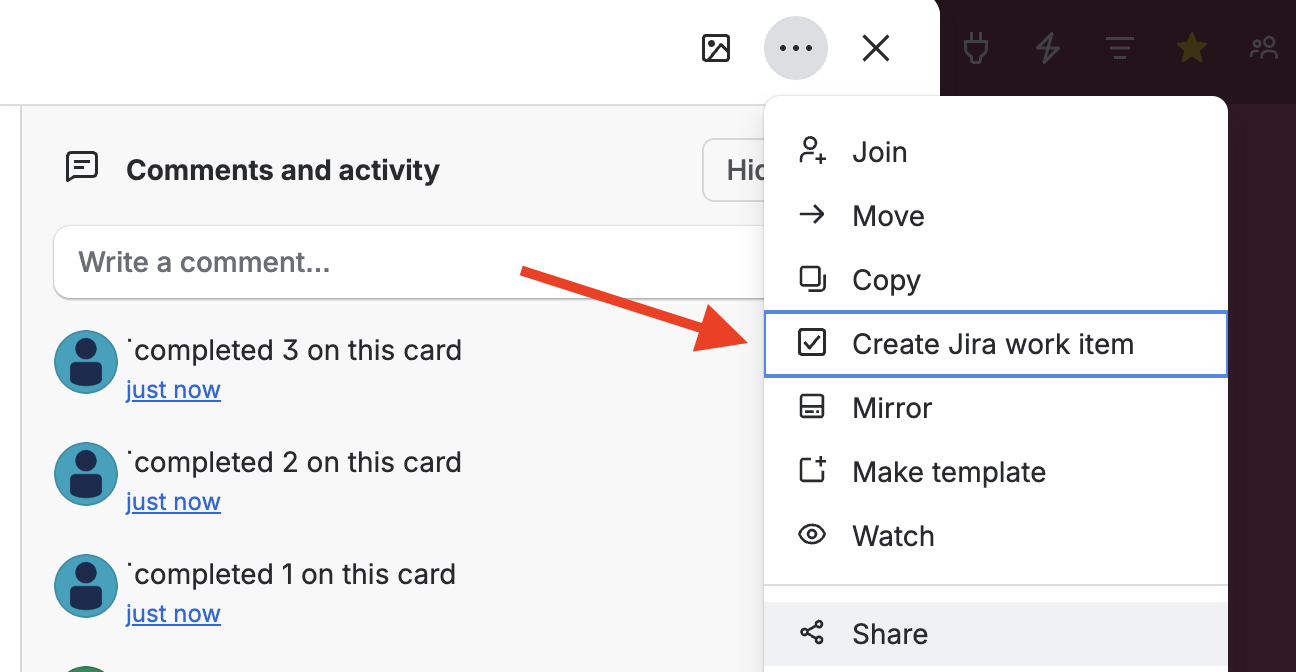Click the Jira checkbox icon
This screenshot has width=1296, height=672.
[812, 343]
